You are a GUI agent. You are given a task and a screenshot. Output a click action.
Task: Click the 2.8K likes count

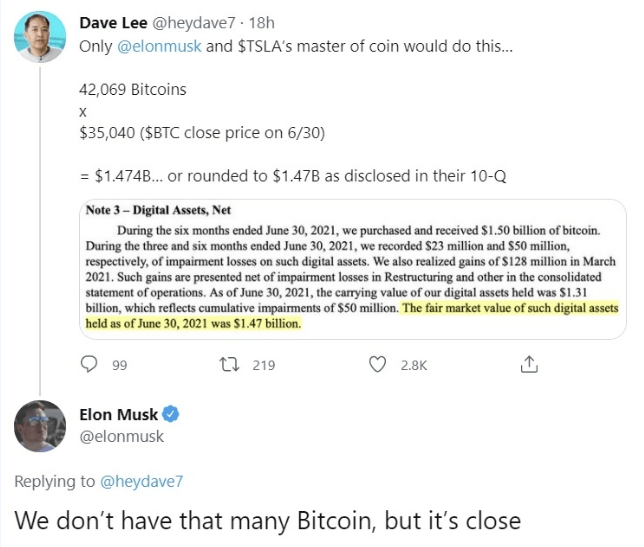pyautogui.click(x=413, y=365)
